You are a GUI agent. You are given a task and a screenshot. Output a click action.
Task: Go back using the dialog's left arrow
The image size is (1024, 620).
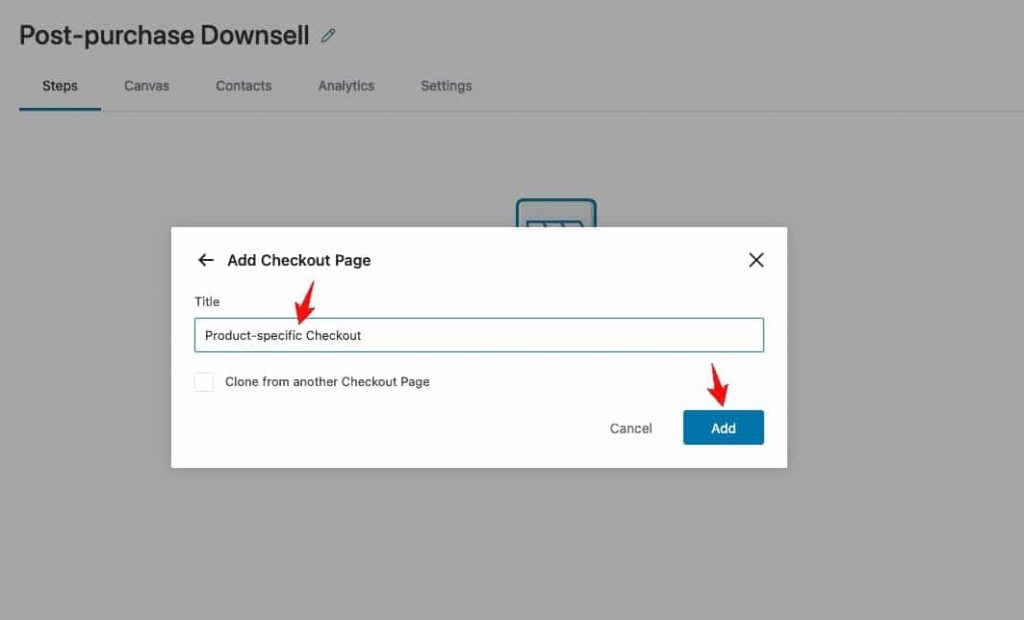pos(206,260)
